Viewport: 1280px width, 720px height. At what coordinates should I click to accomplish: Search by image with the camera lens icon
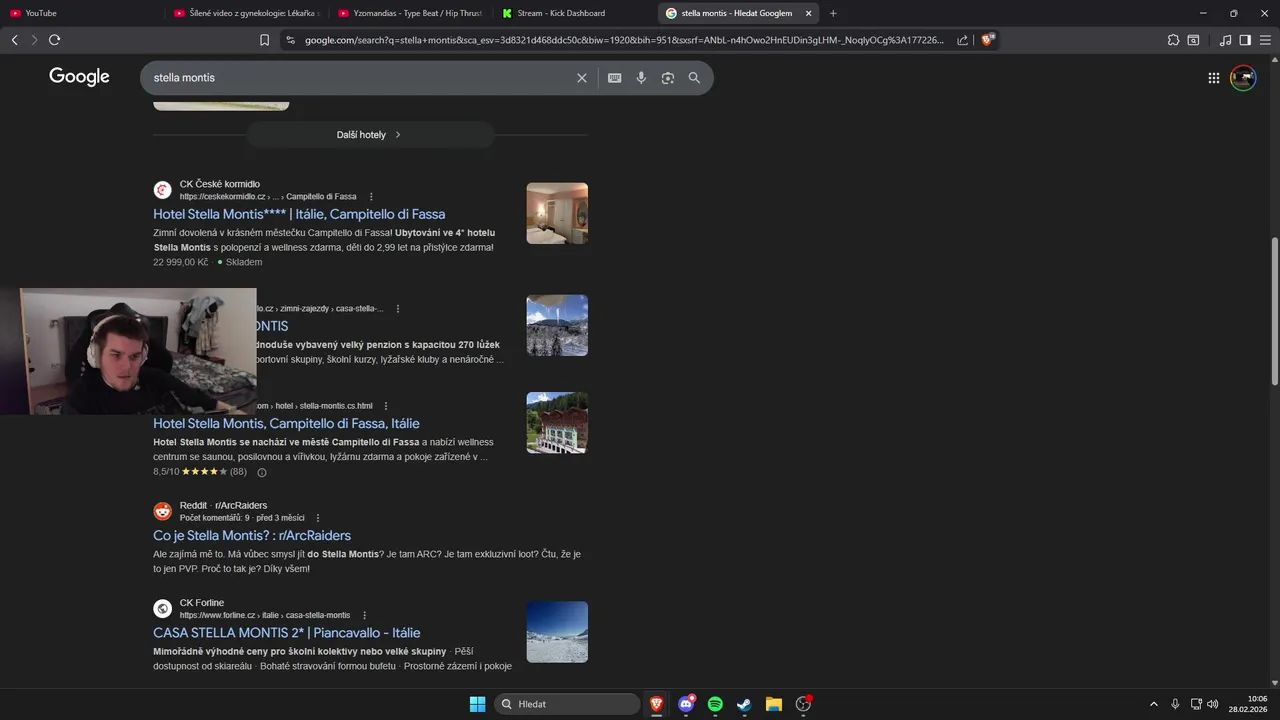click(668, 78)
